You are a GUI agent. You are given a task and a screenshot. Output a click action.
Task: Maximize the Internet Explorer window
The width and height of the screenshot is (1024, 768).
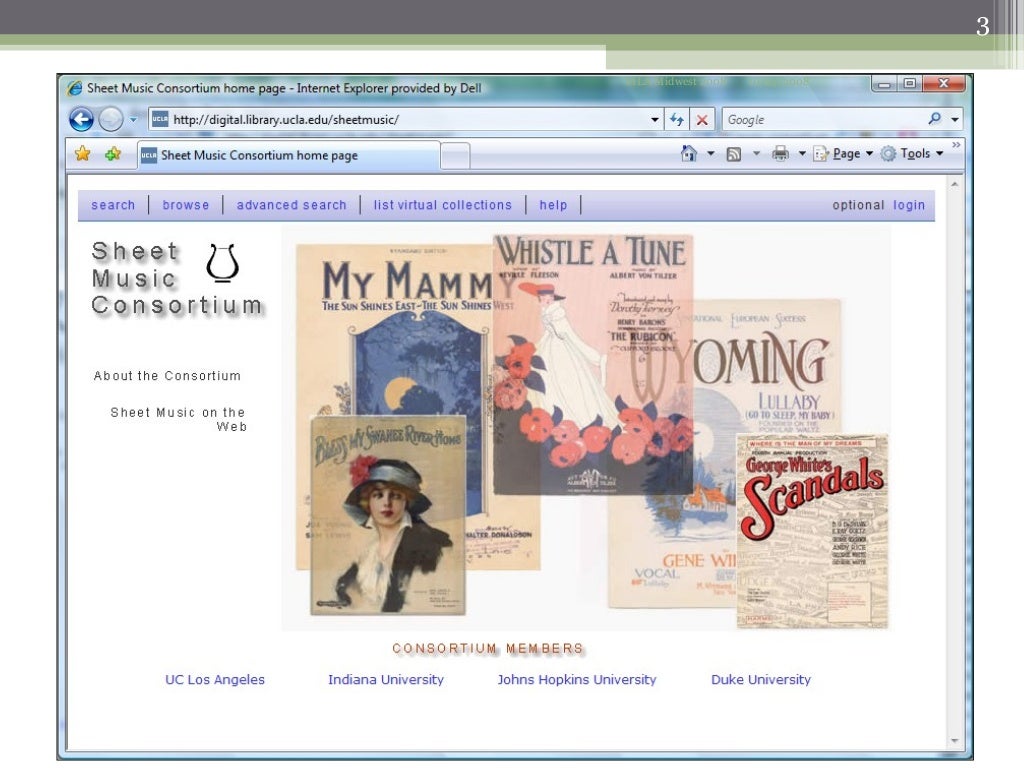(910, 84)
